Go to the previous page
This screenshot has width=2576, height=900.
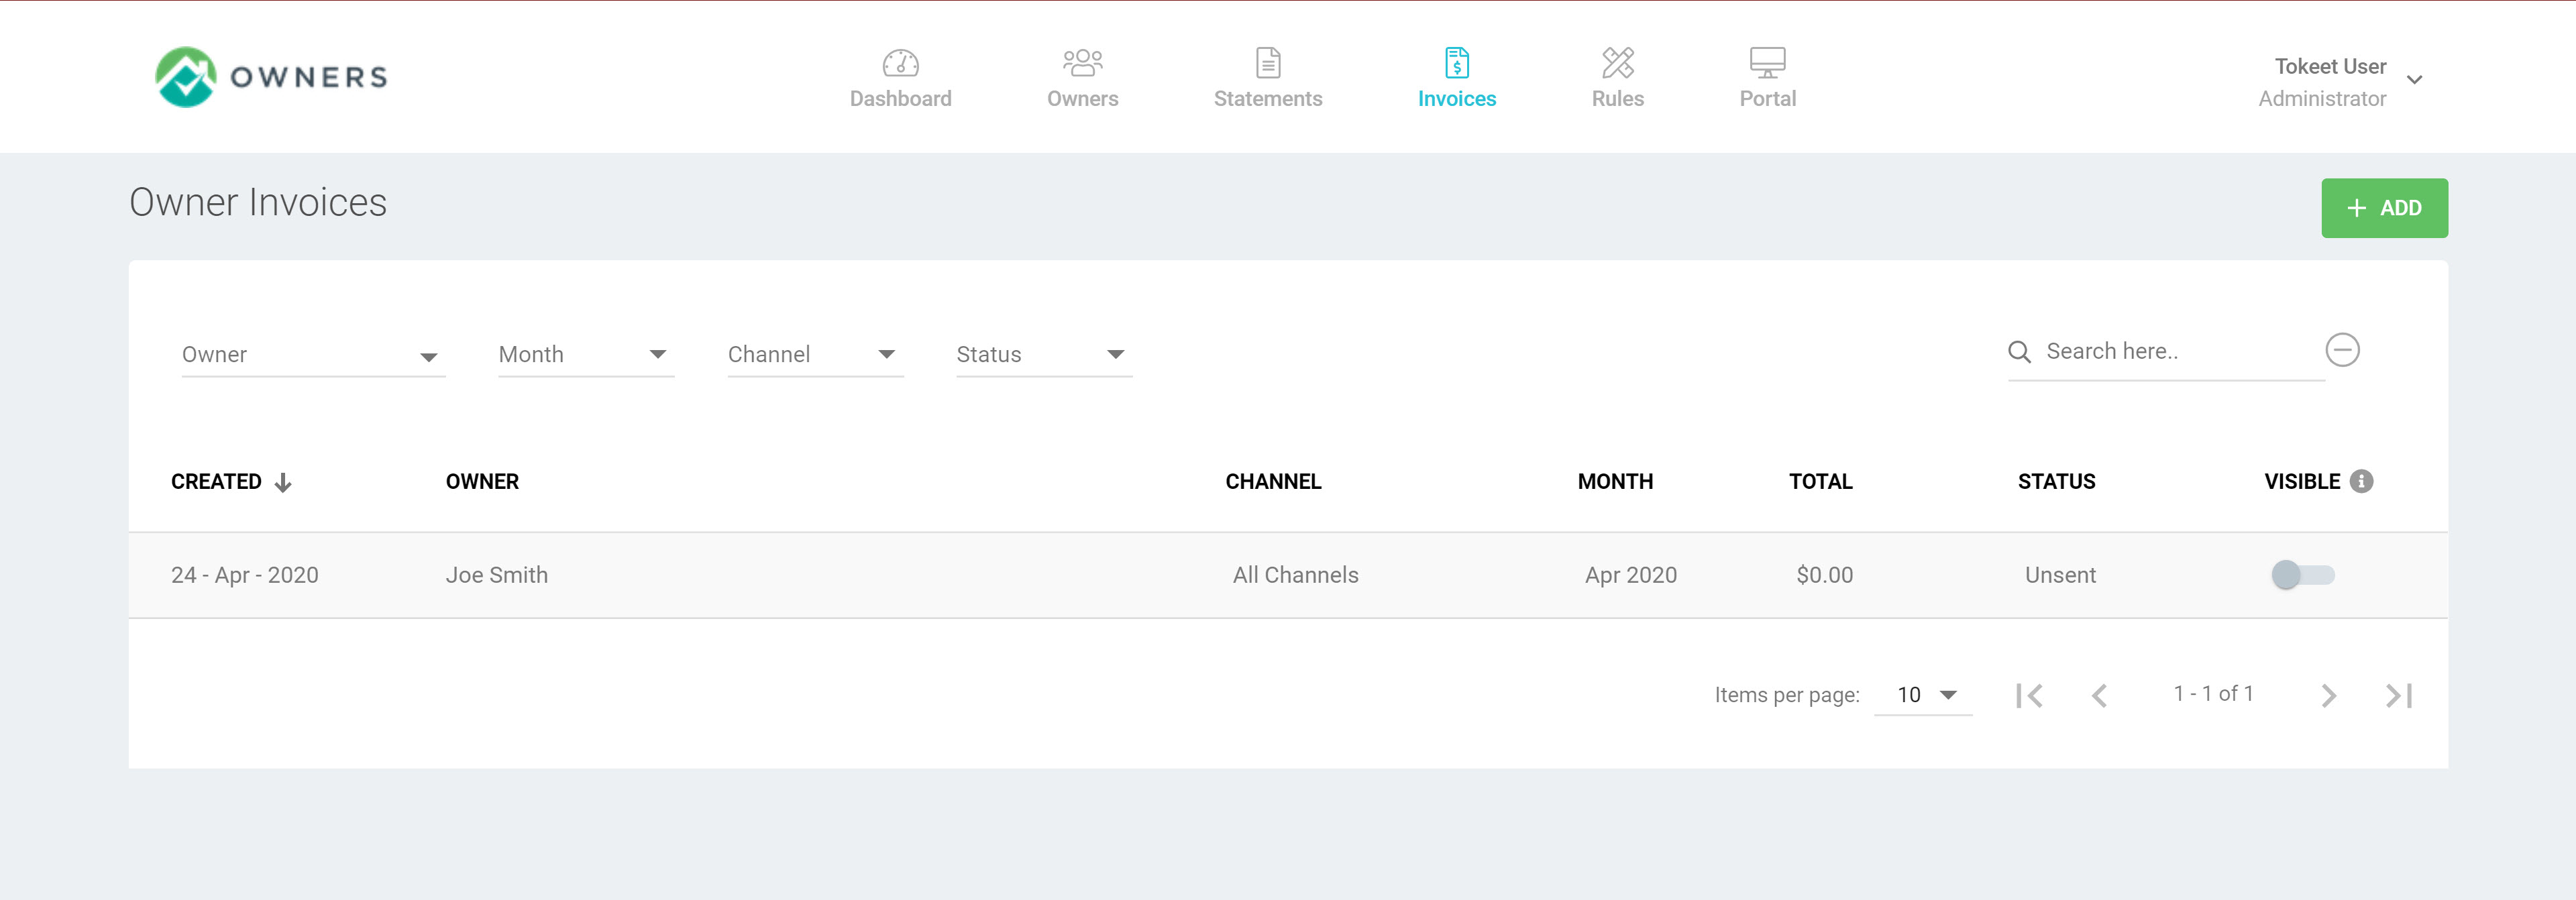coord(2099,695)
